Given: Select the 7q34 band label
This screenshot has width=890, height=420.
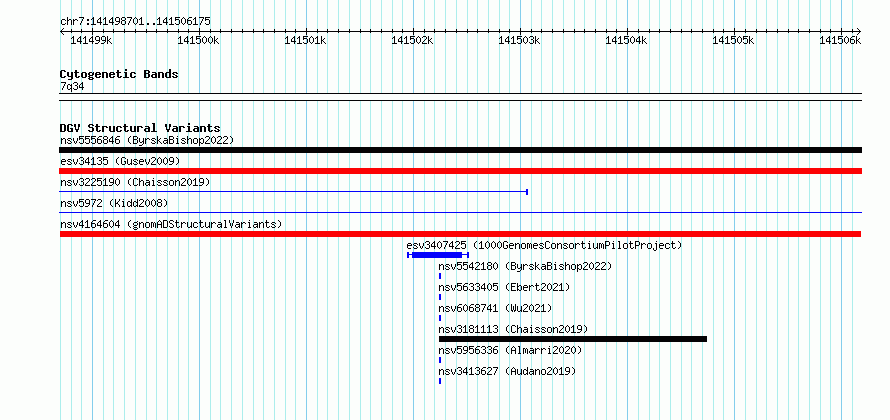Looking at the screenshot, I should 72,86.
